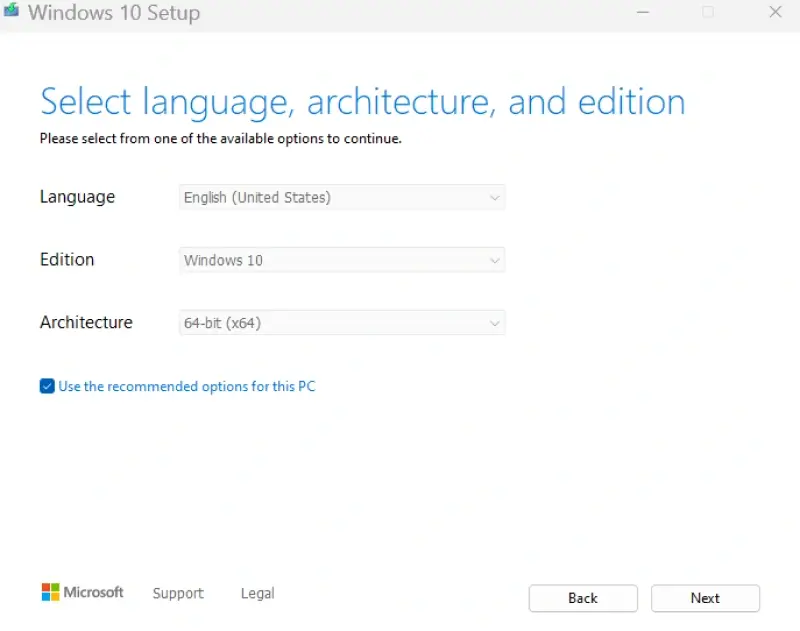Open the Edition dropdown
Viewport: 800px width, 631px height.
[342, 260]
